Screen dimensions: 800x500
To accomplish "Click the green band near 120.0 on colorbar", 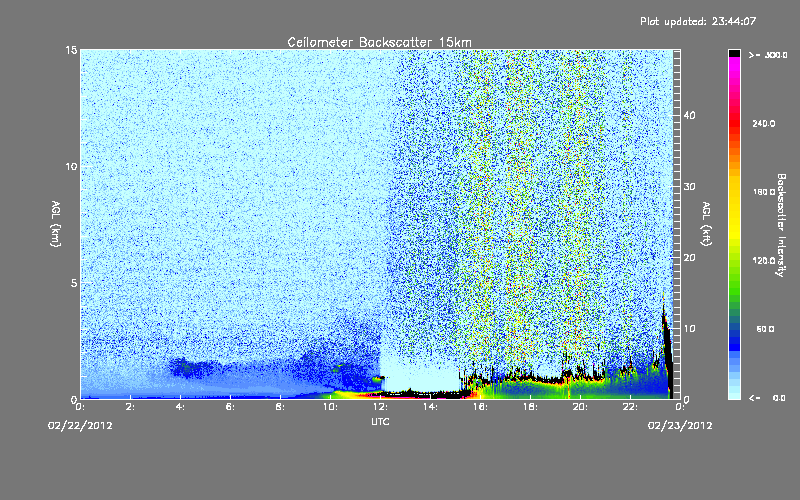I will point(734,265).
